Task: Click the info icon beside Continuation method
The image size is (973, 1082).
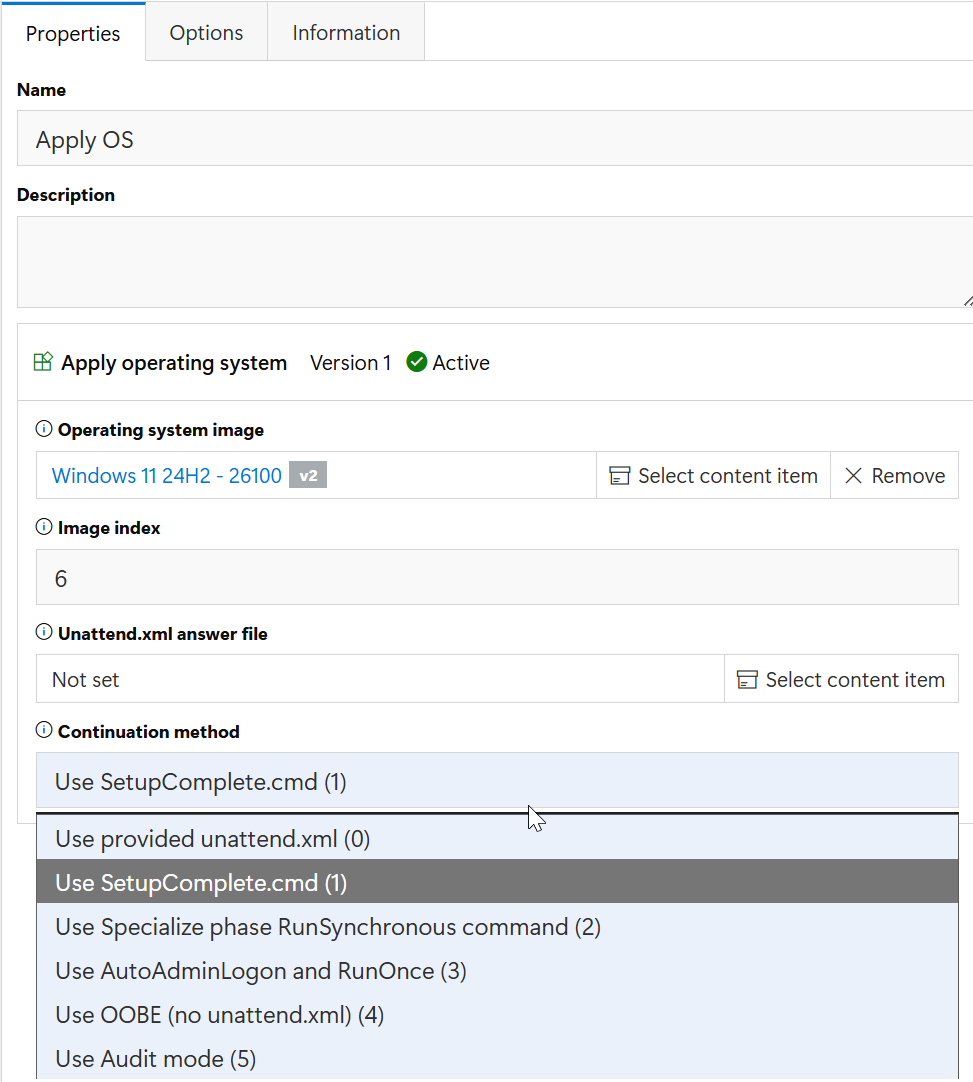Action: coord(43,730)
